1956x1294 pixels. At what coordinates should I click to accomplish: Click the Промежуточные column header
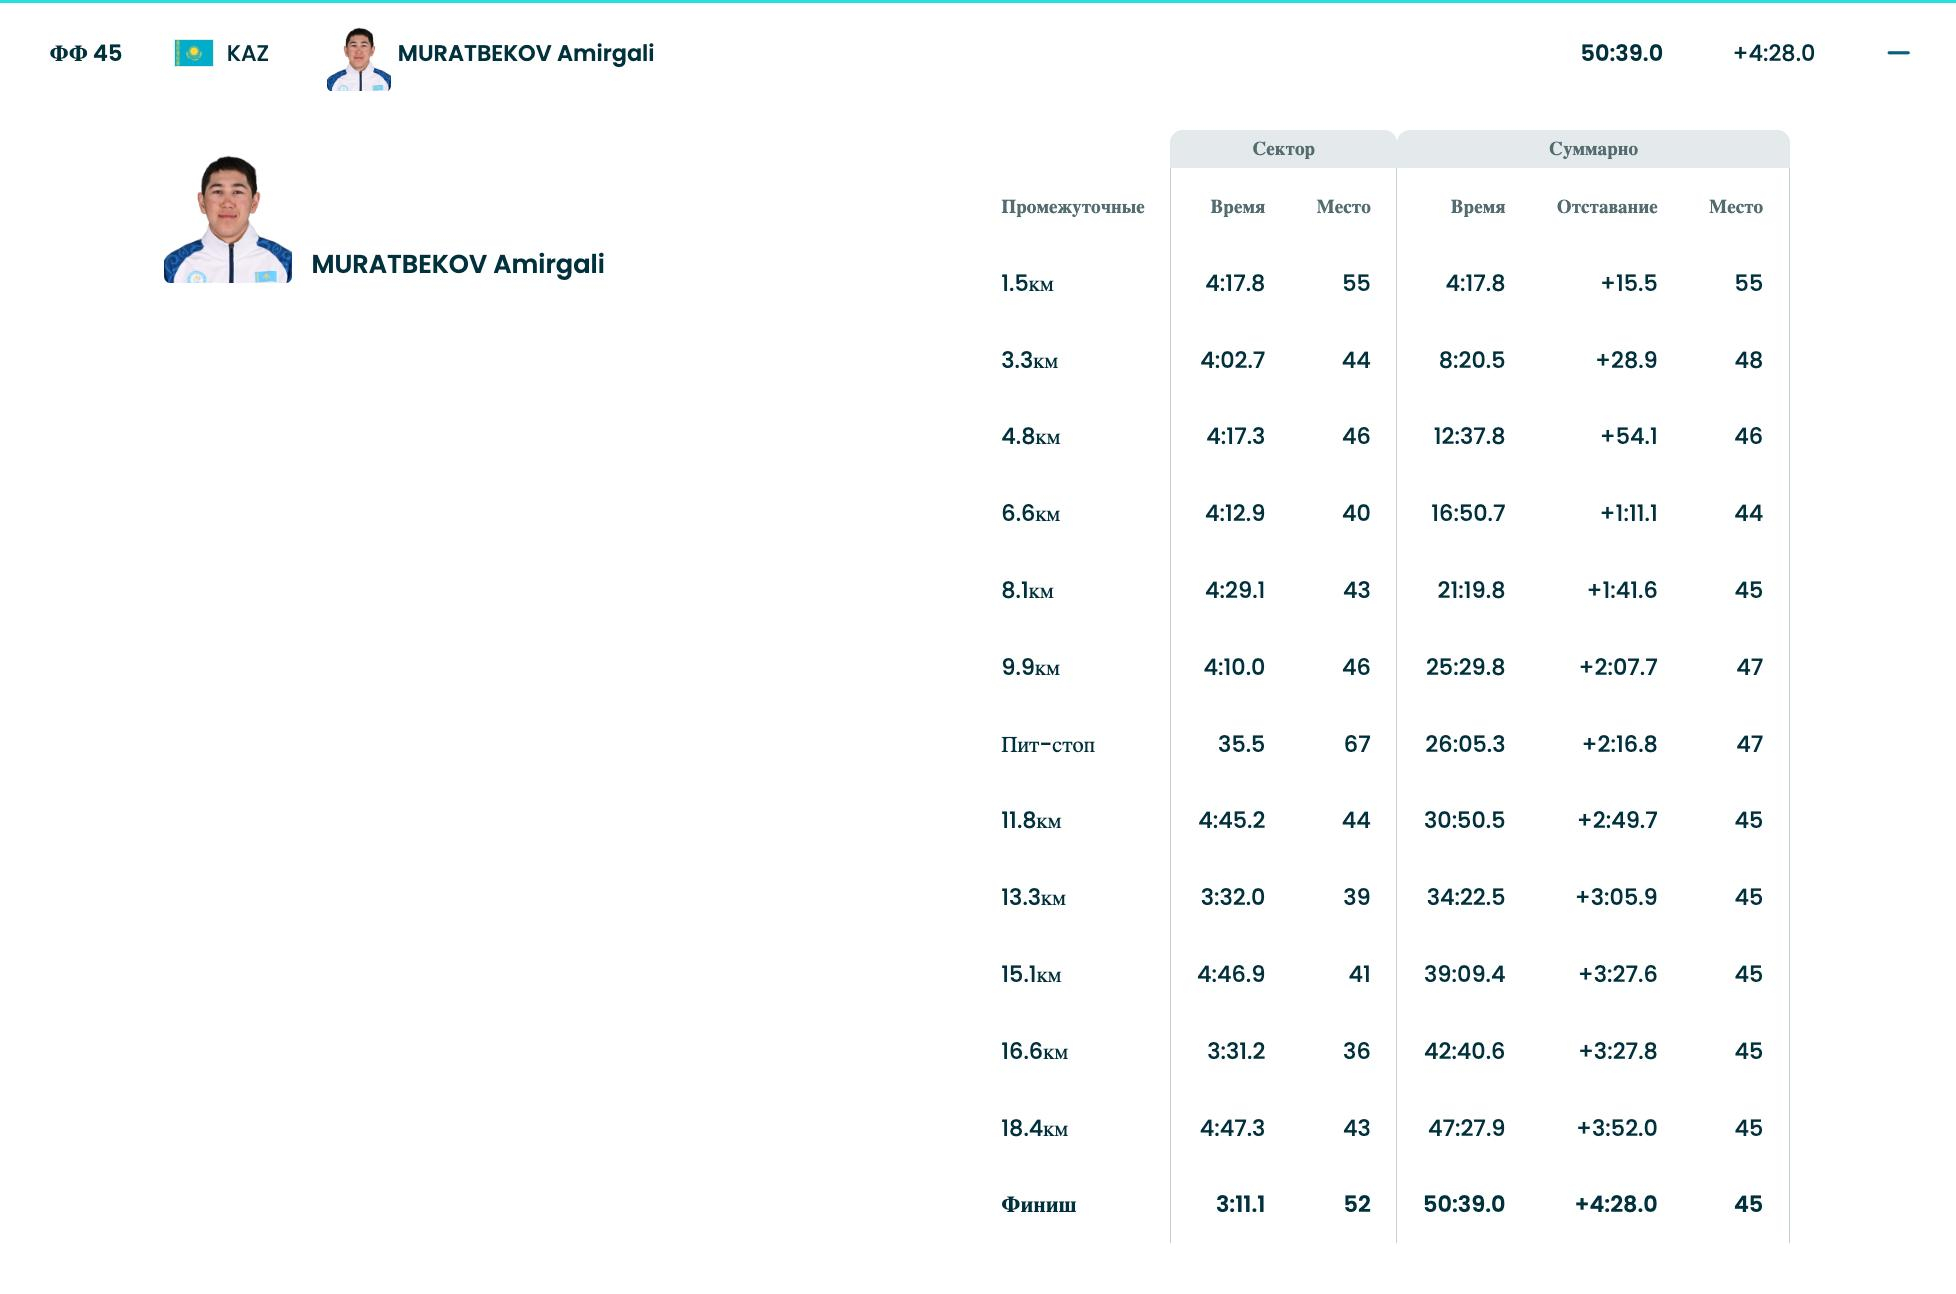[1072, 207]
